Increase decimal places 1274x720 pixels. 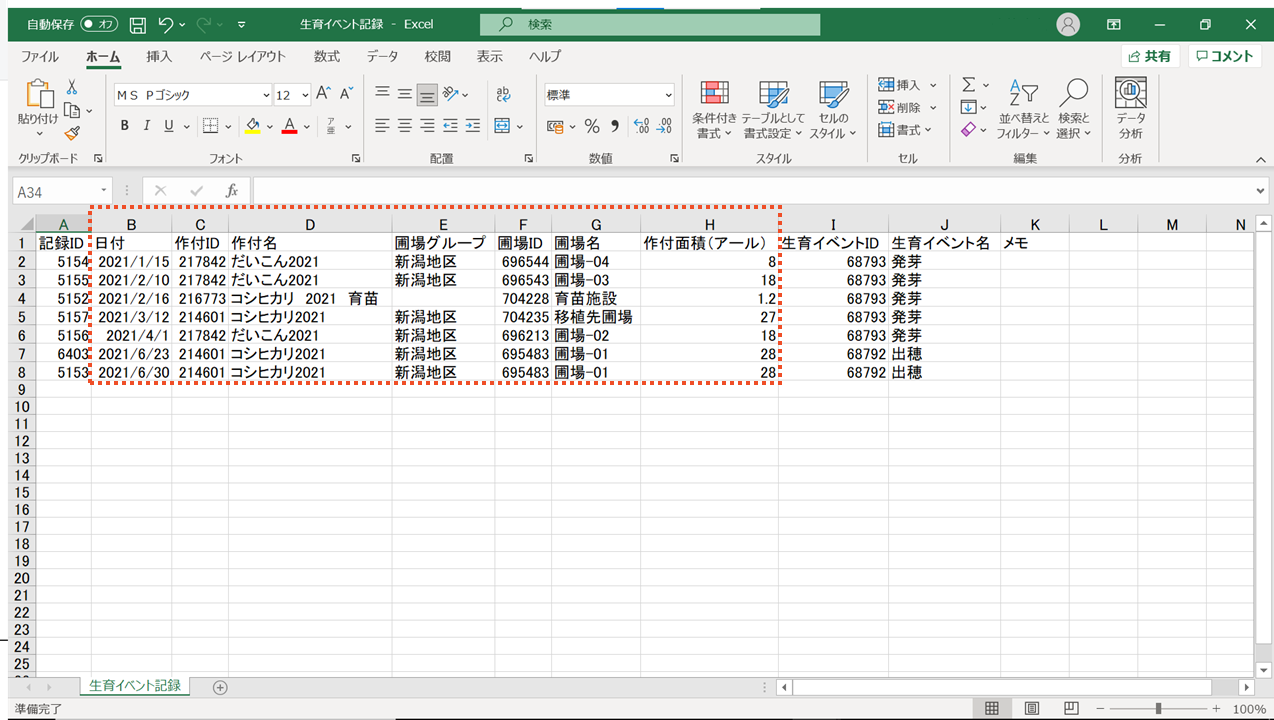tap(641, 126)
